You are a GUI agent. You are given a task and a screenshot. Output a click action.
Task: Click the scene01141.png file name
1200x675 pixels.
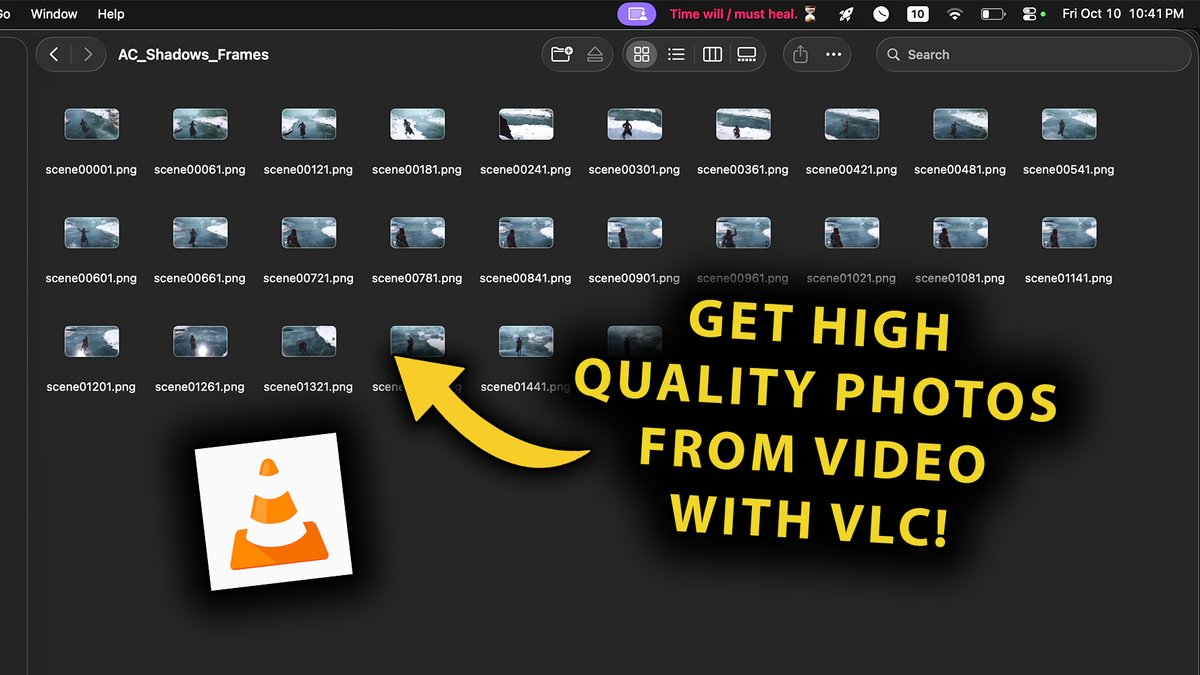(1069, 278)
